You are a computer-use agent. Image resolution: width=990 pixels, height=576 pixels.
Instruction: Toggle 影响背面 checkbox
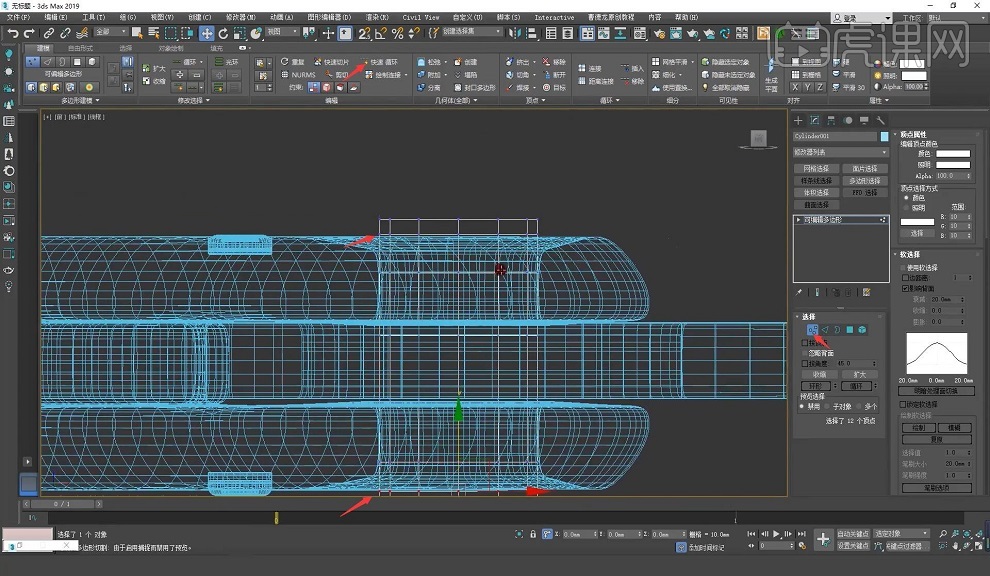pyautogui.click(x=906, y=287)
